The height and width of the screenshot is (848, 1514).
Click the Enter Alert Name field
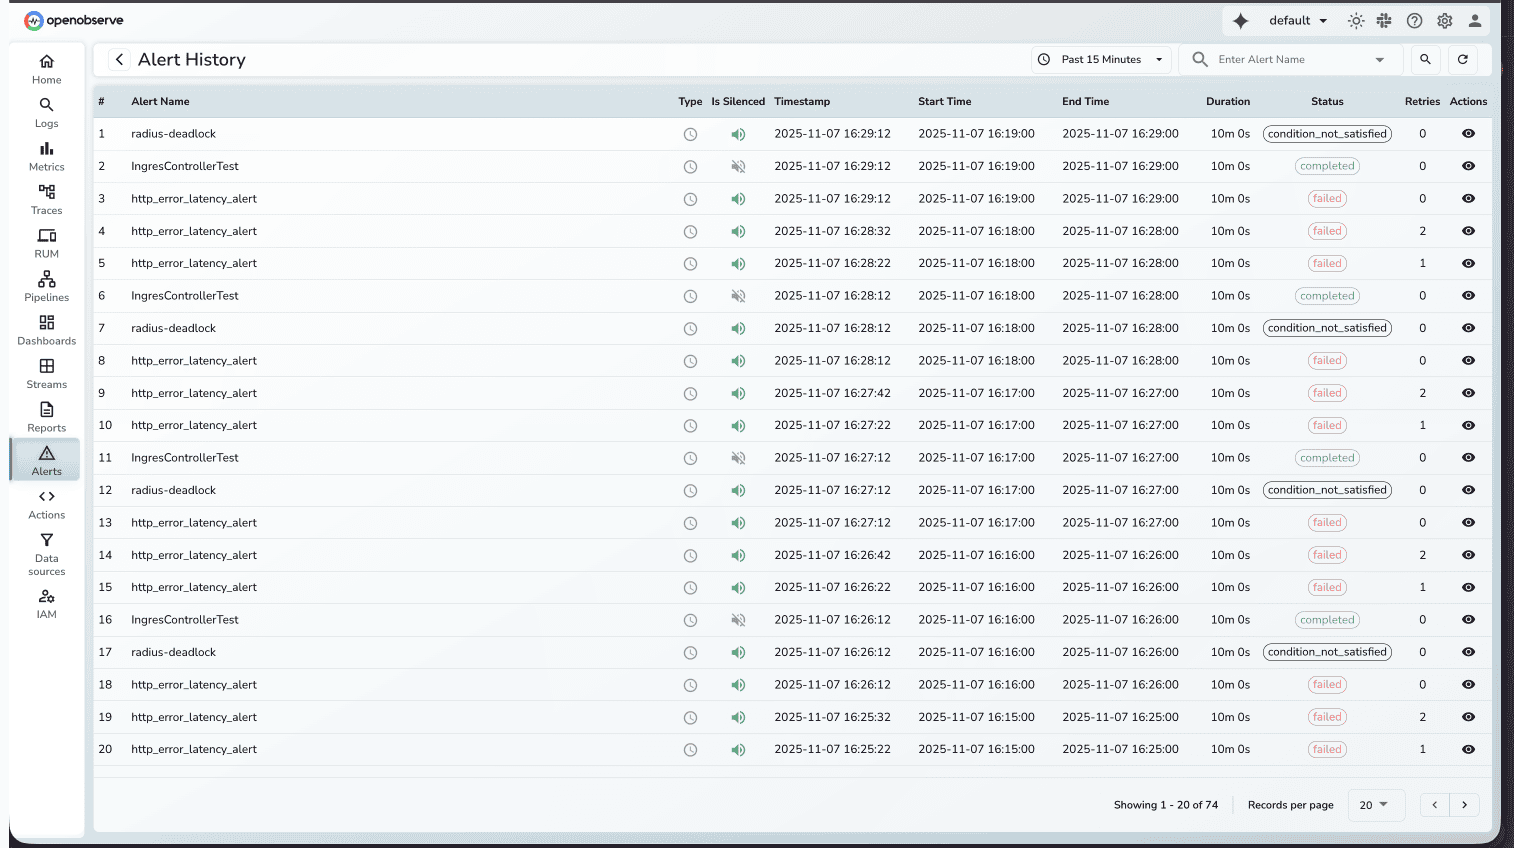click(x=1290, y=60)
